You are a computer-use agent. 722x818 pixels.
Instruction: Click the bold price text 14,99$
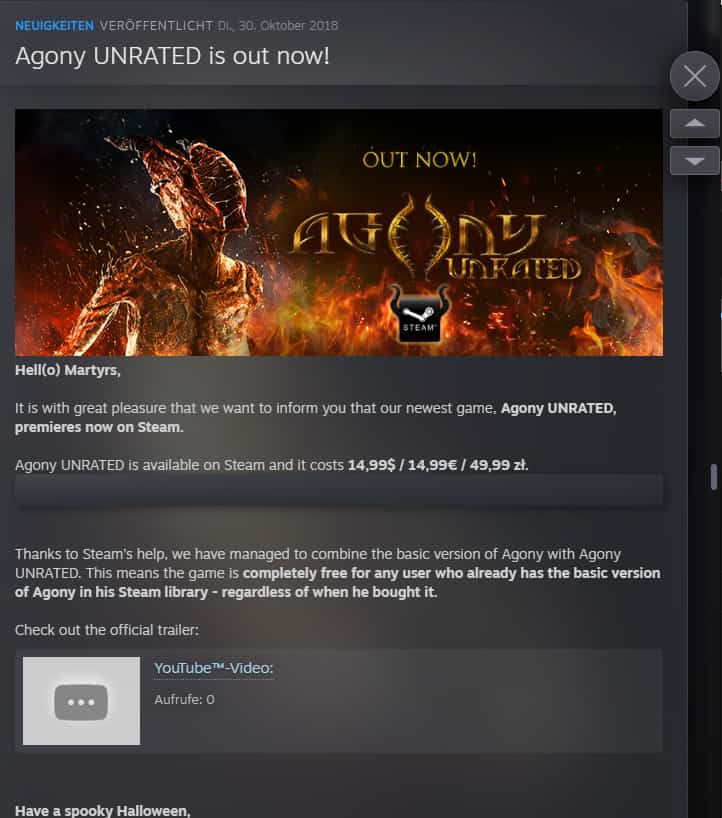tap(371, 465)
